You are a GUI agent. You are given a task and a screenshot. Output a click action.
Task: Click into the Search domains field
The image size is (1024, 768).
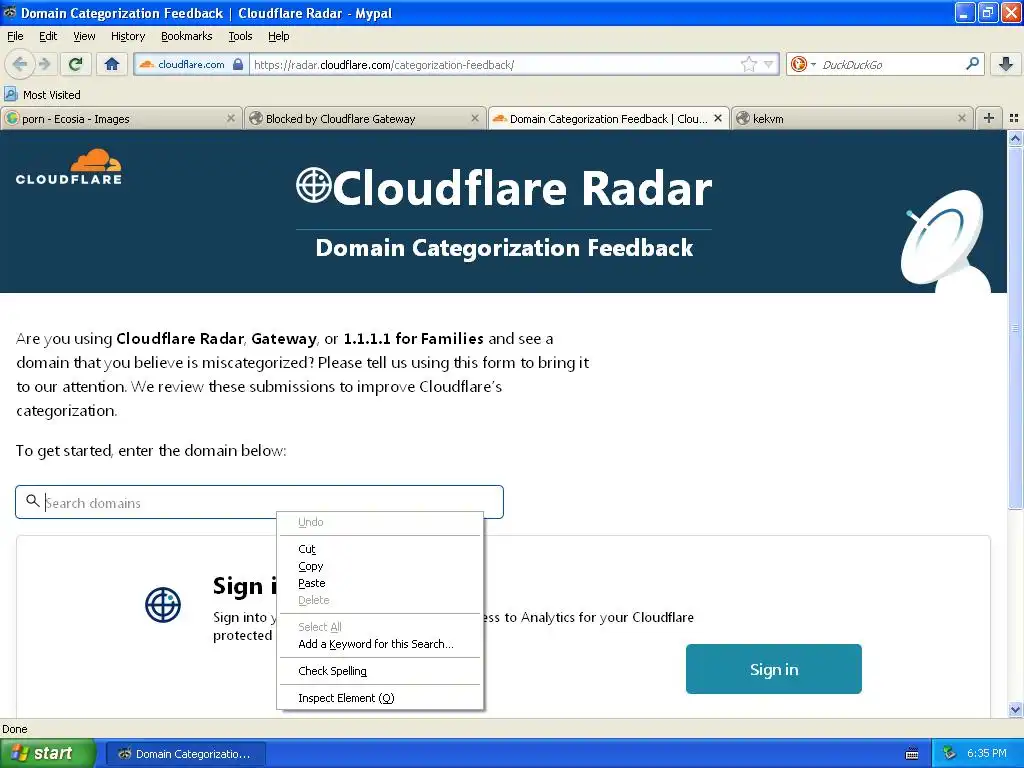[x=259, y=502]
